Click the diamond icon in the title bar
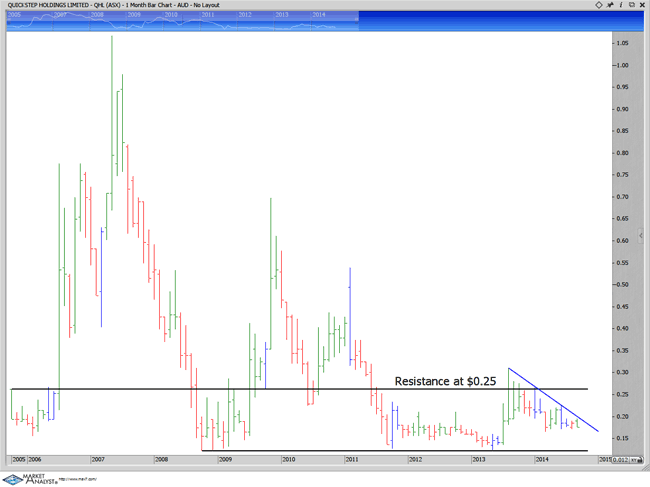The image size is (650, 487). point(599,5)
